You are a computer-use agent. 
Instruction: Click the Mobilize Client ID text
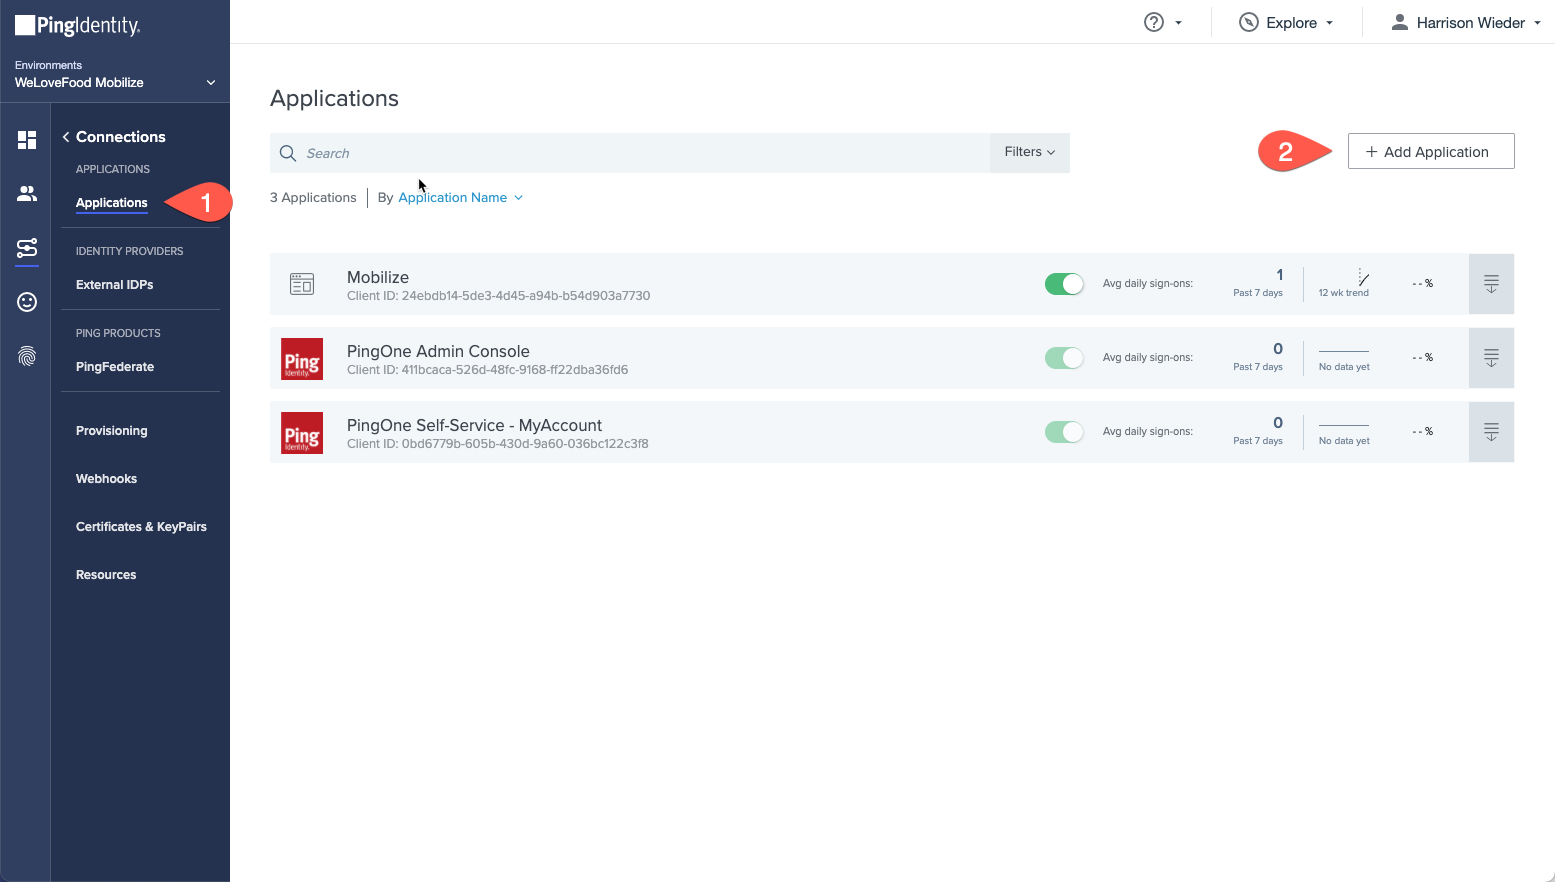(x=499, y=296)
